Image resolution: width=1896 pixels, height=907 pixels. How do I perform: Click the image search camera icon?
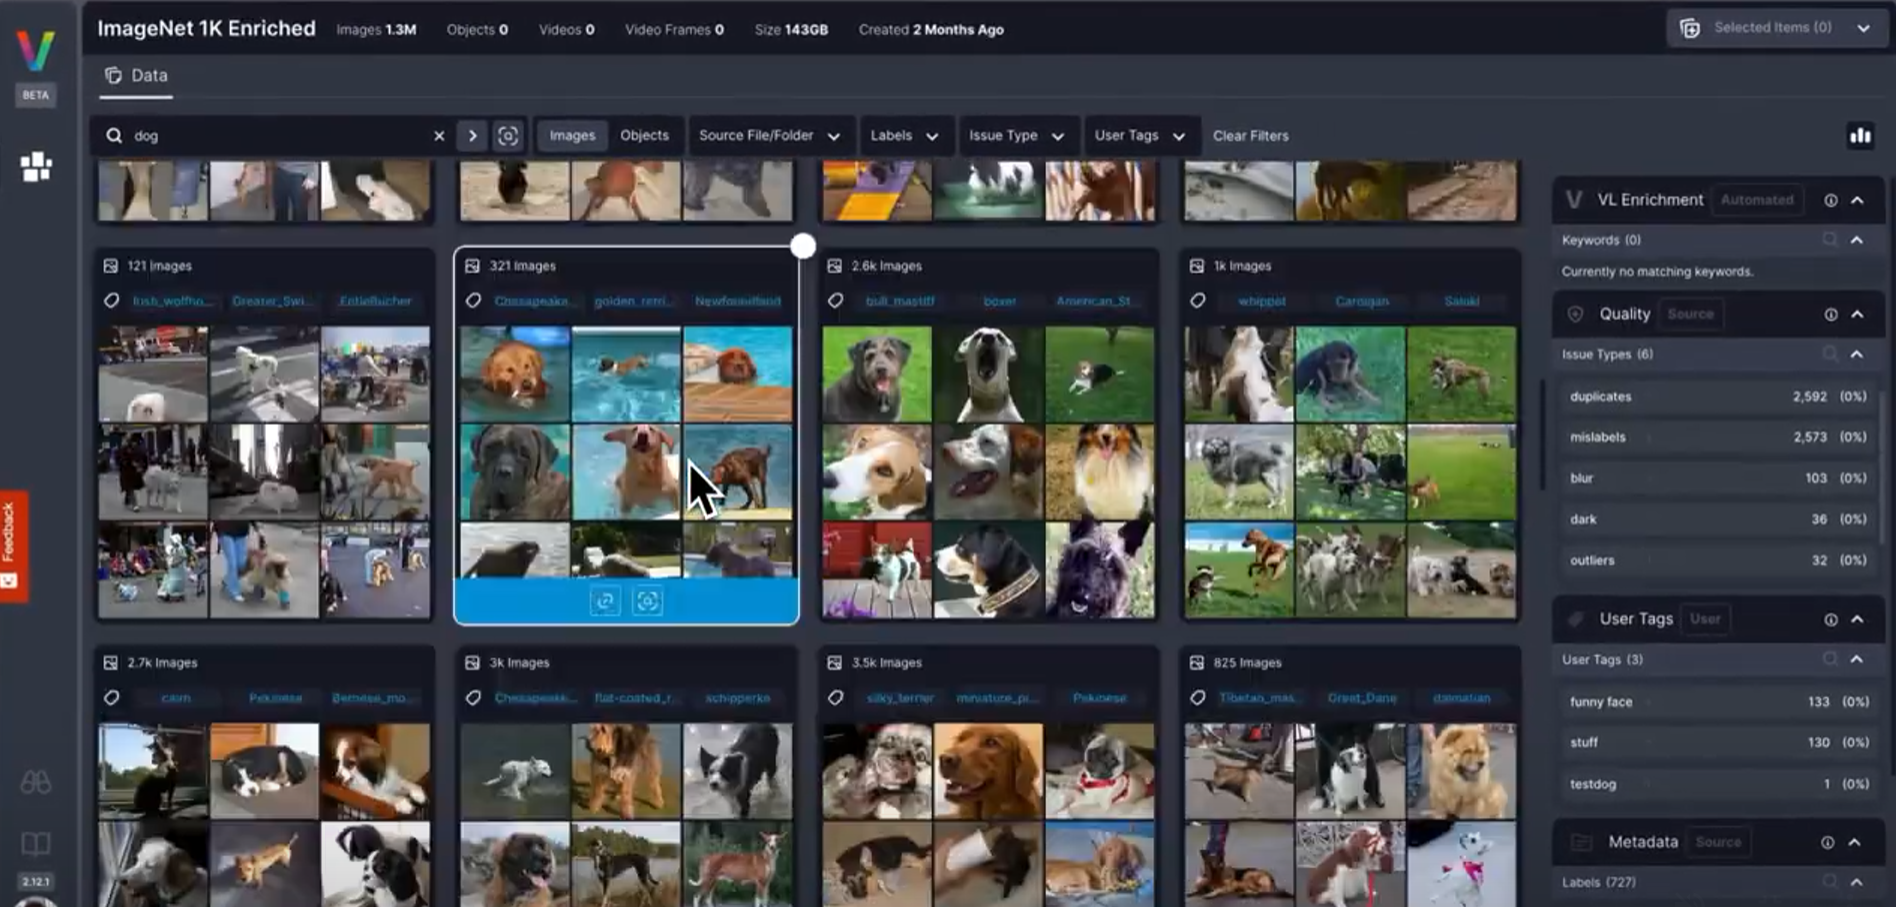pyautogui.click(x=508, y=136)
